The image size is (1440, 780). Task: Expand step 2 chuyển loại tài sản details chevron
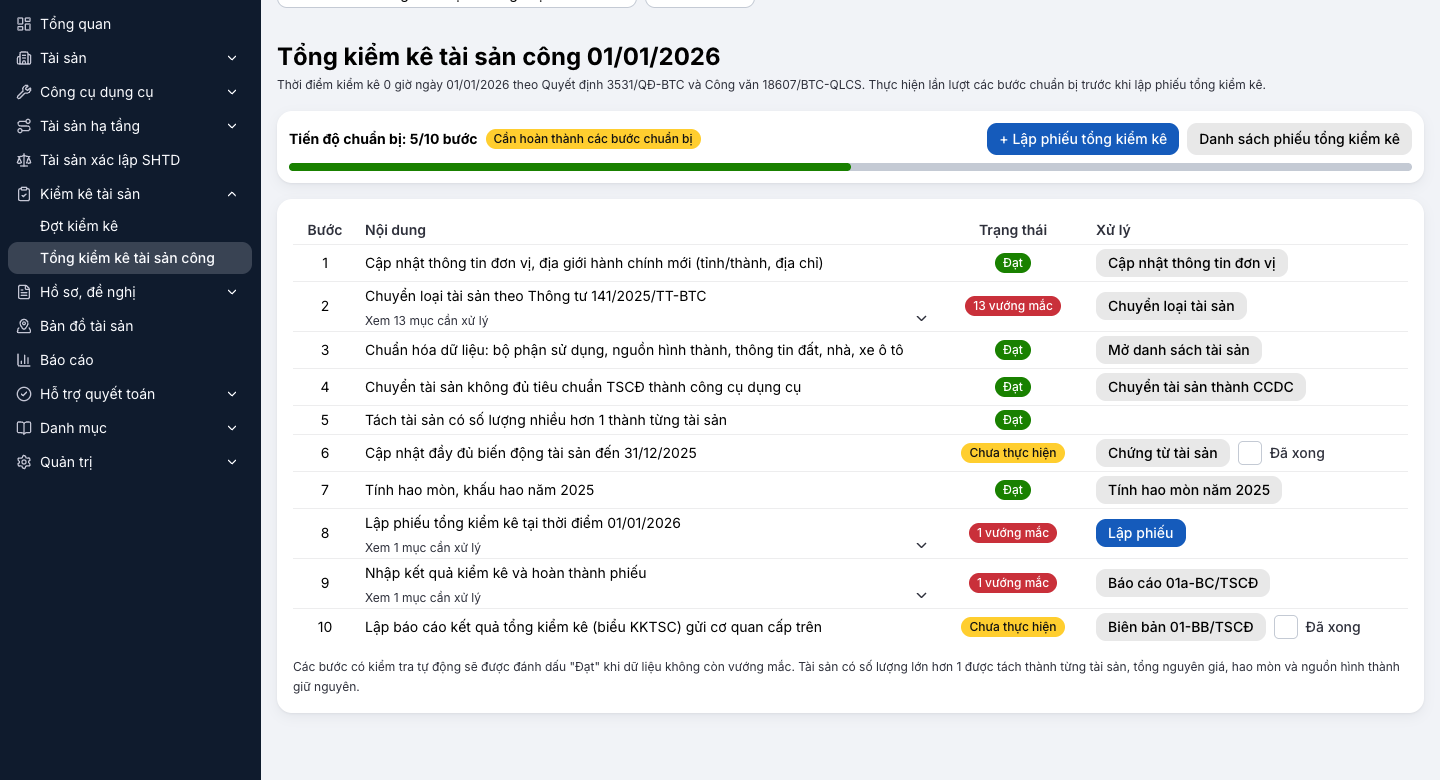point(922,318)
